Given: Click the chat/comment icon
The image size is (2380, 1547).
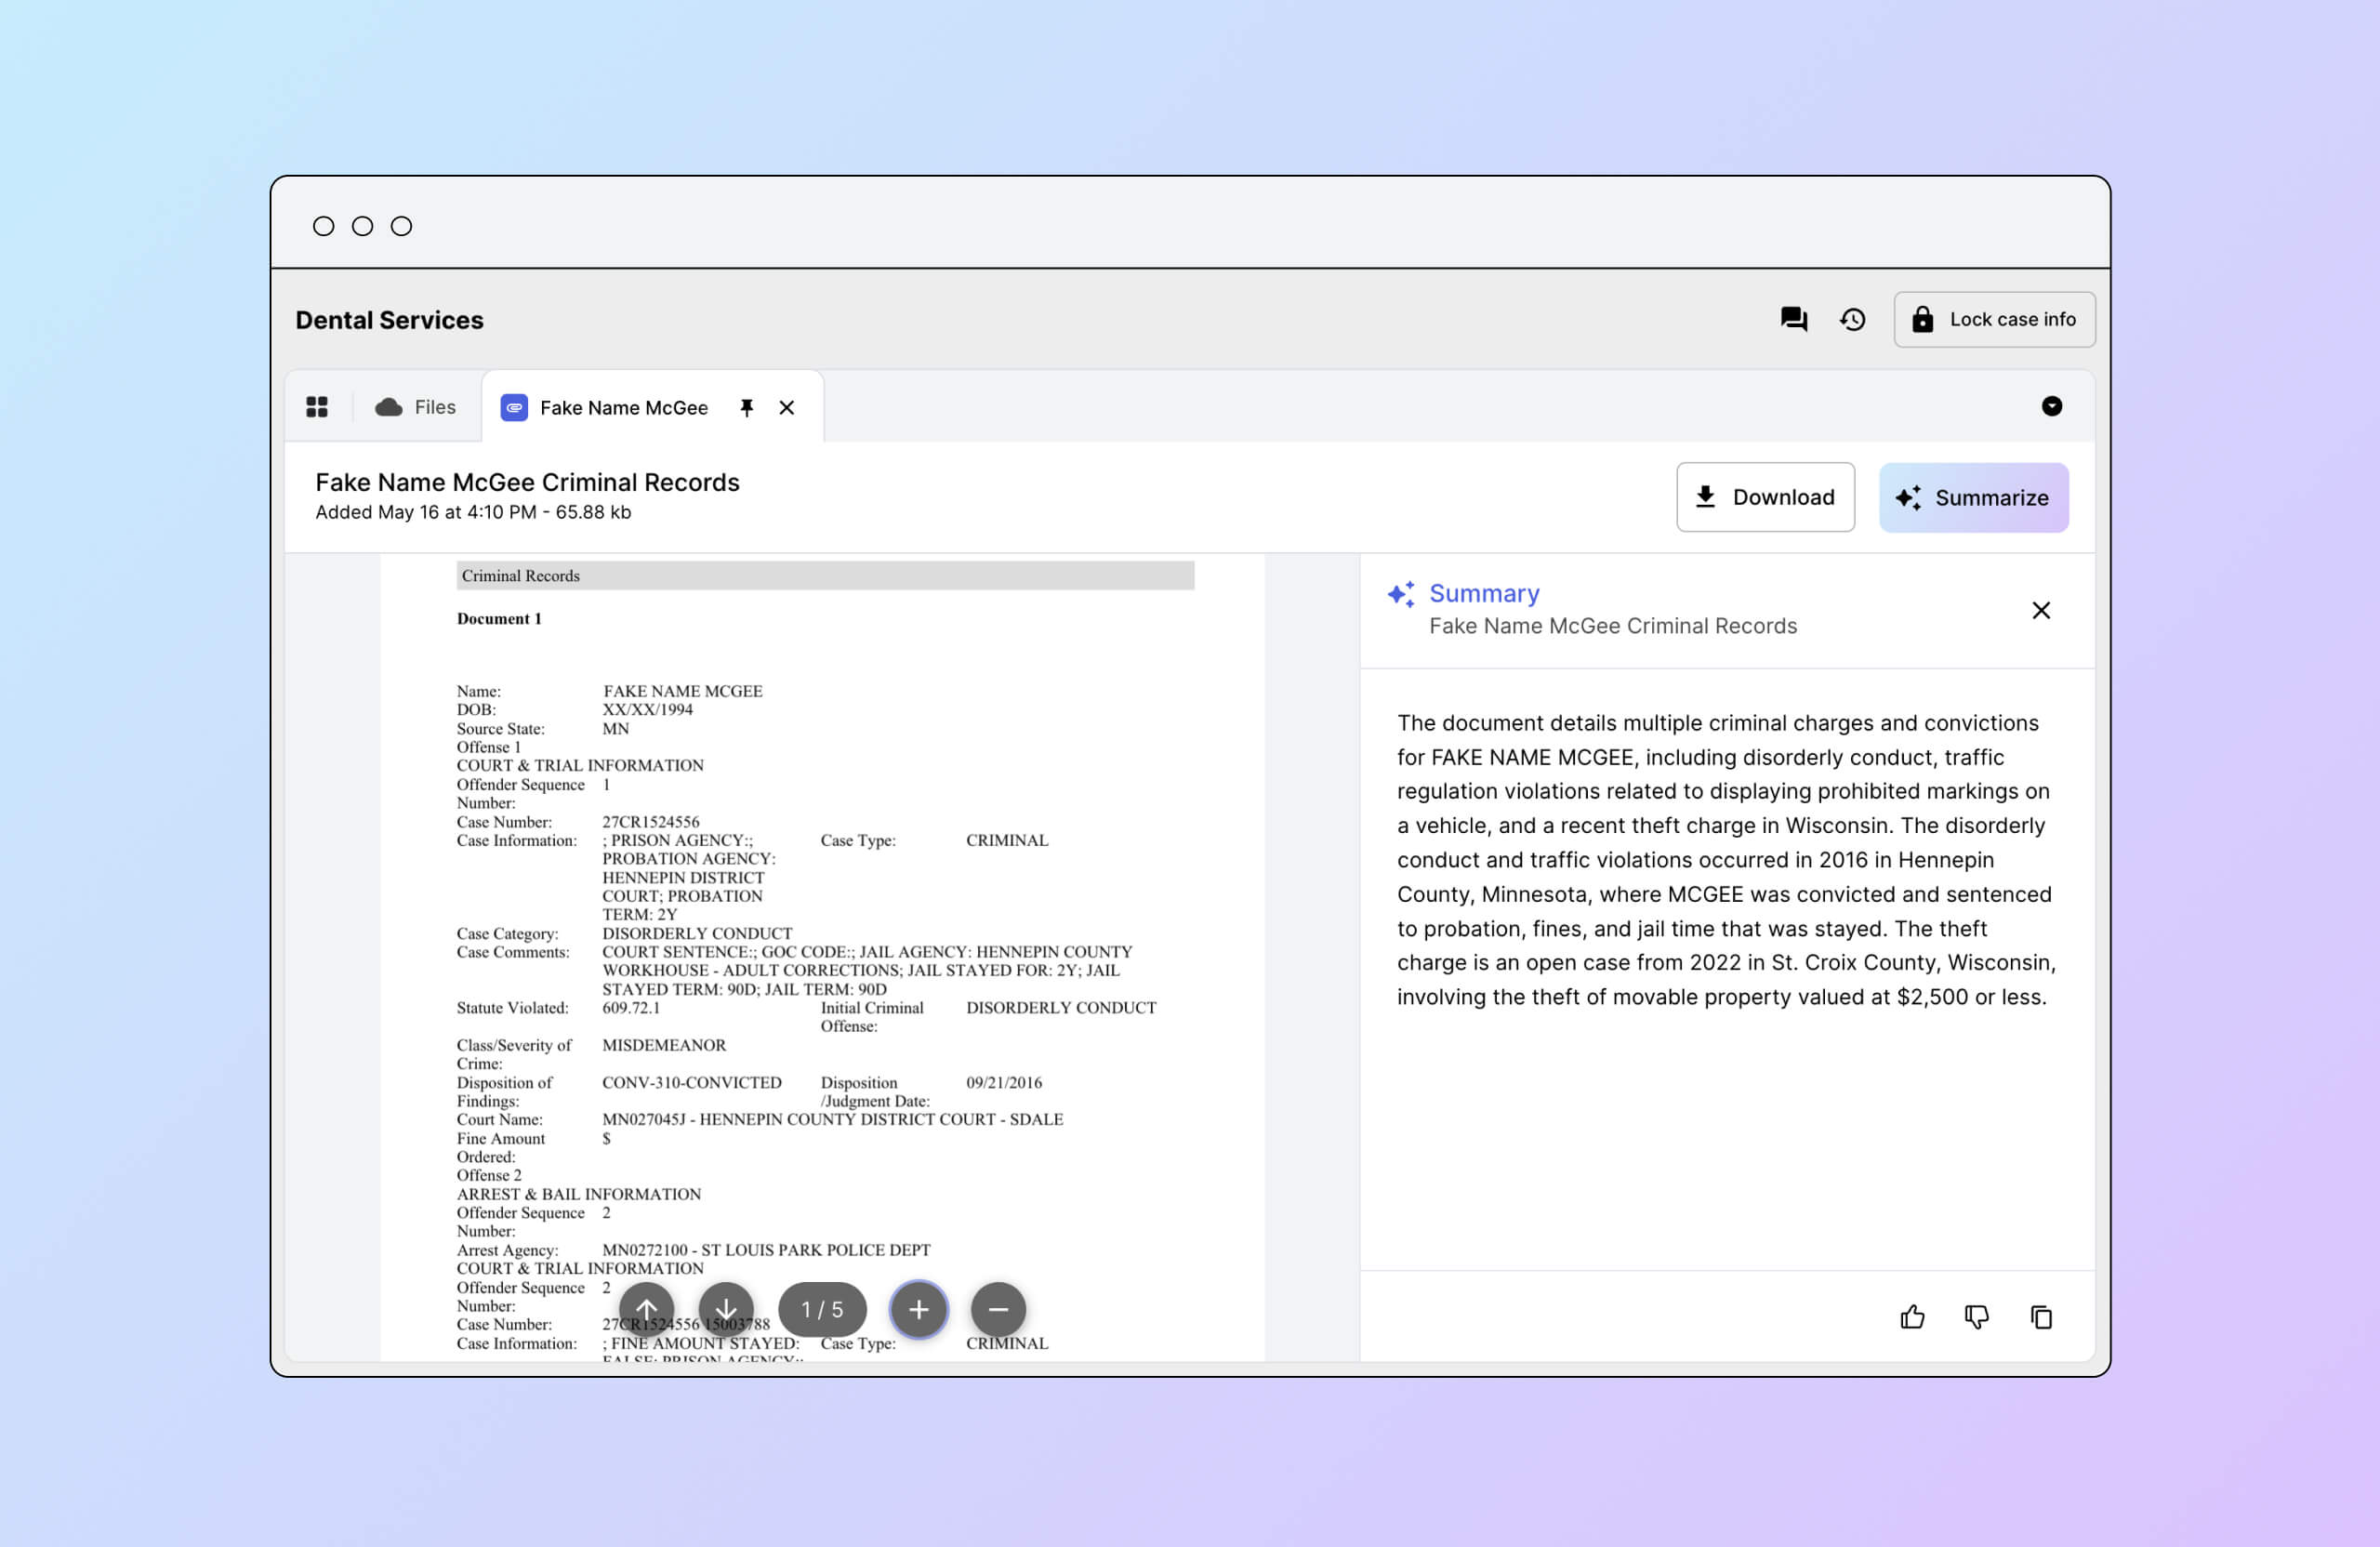Looking at the screenshot, I should click(1795, 317).
